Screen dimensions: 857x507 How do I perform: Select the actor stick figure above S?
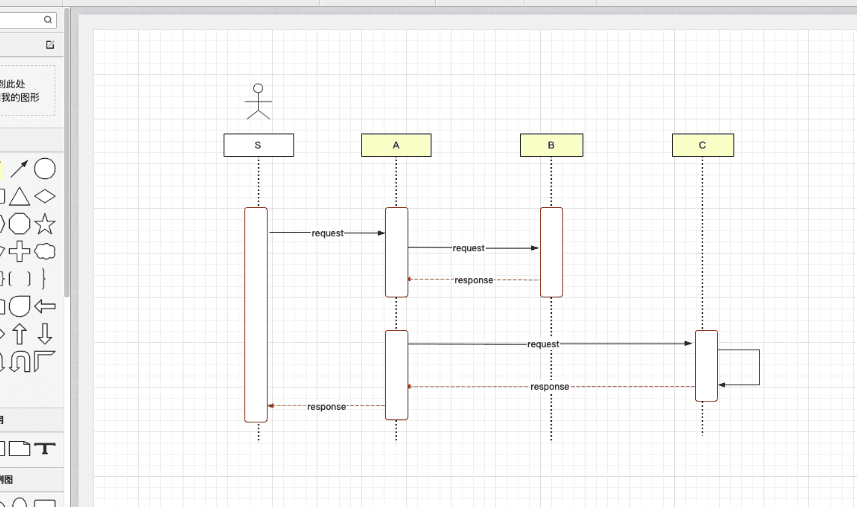258,102
